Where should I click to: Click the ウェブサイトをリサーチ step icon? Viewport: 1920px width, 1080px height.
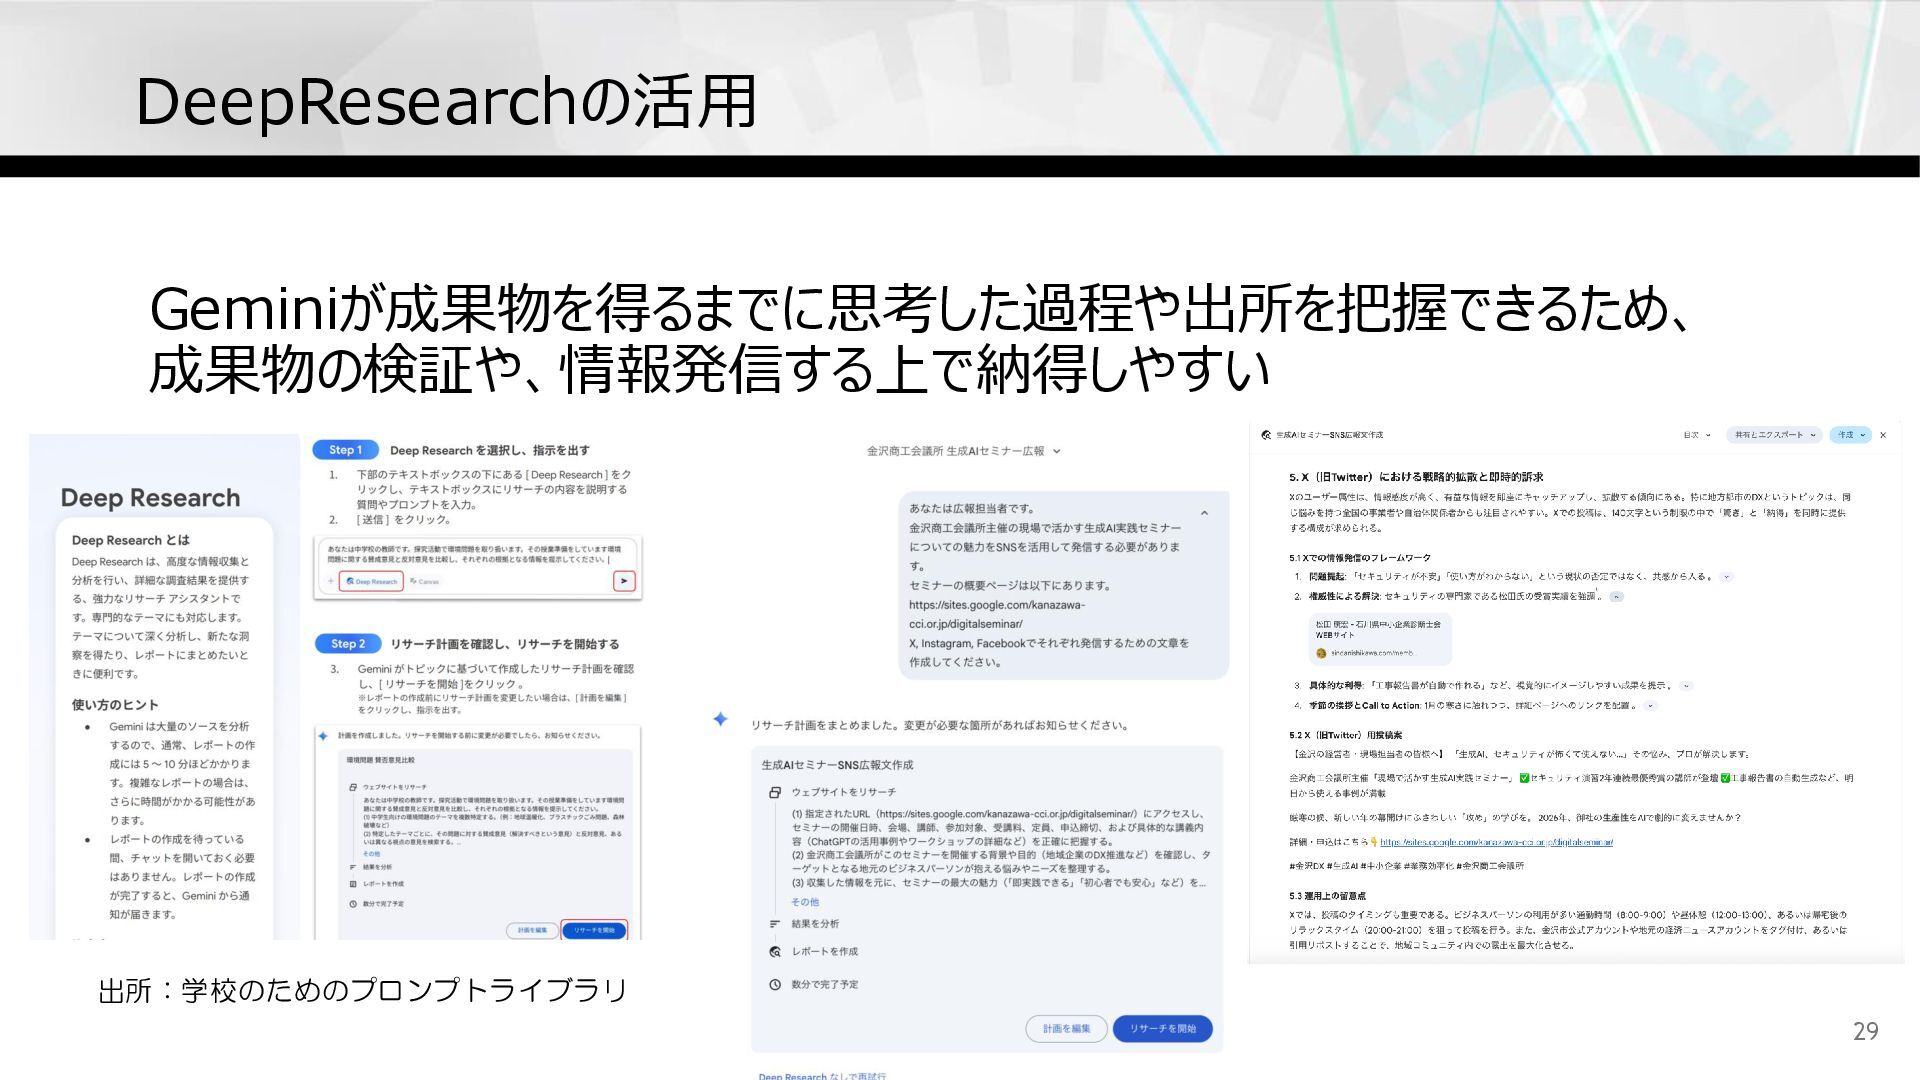click(x=775, y=792)
